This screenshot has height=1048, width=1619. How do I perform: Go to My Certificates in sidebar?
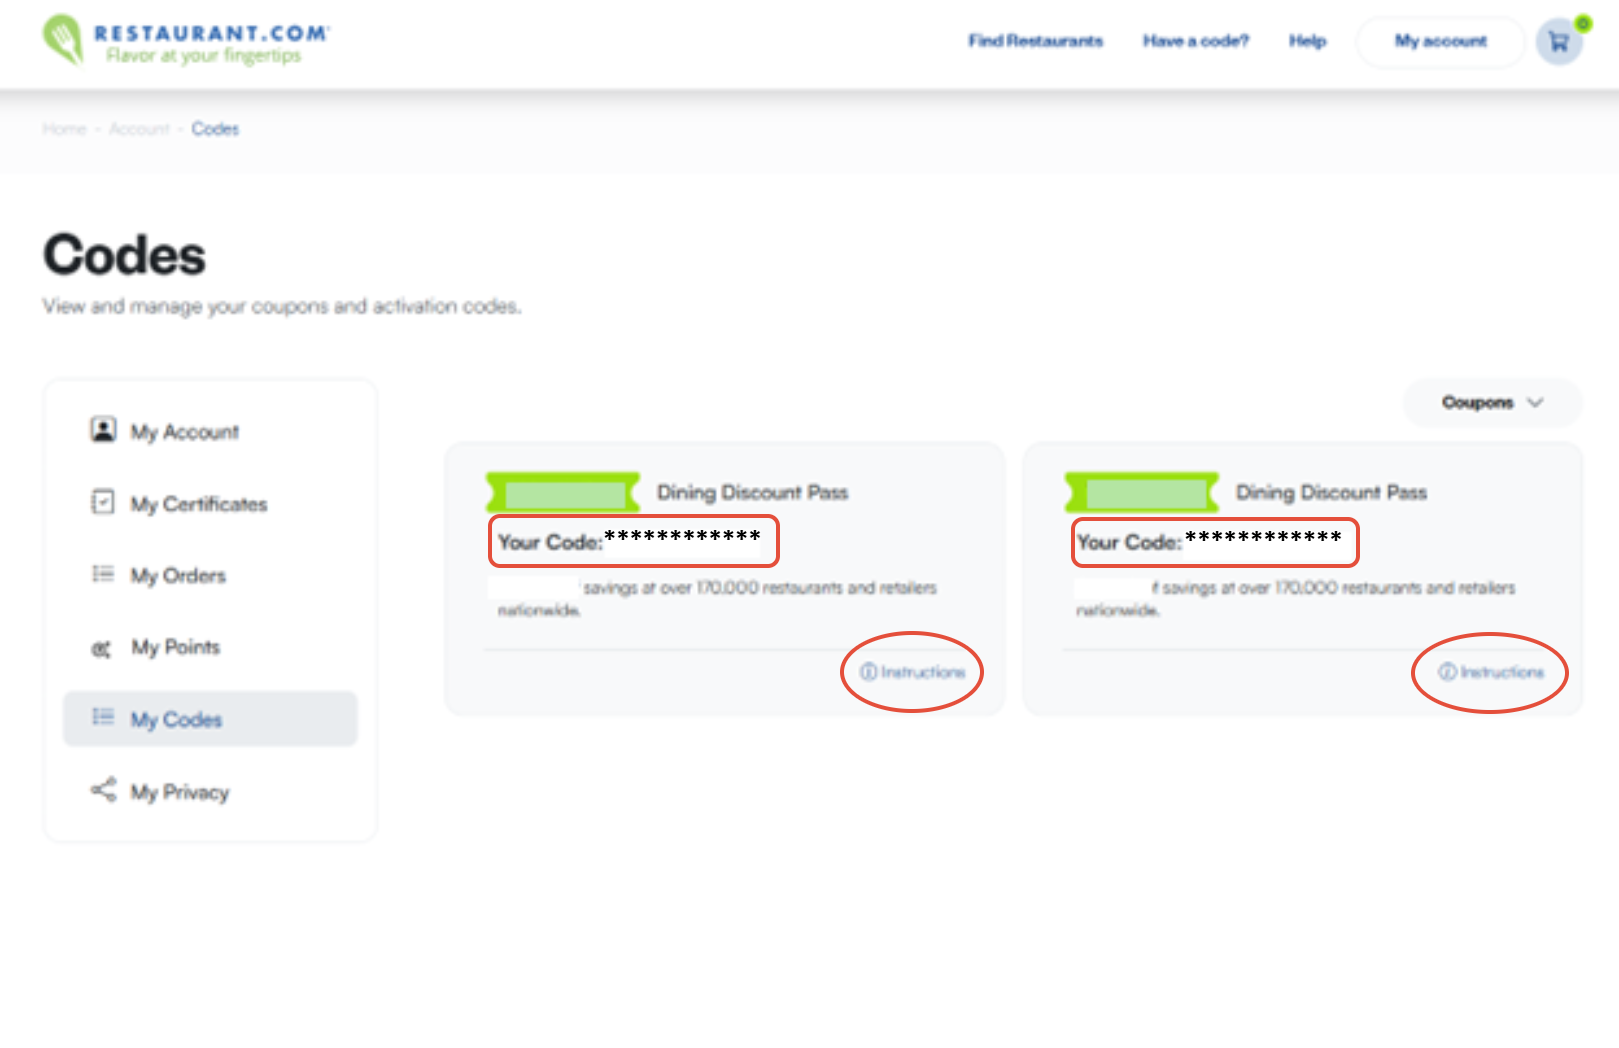coord(199,504)
